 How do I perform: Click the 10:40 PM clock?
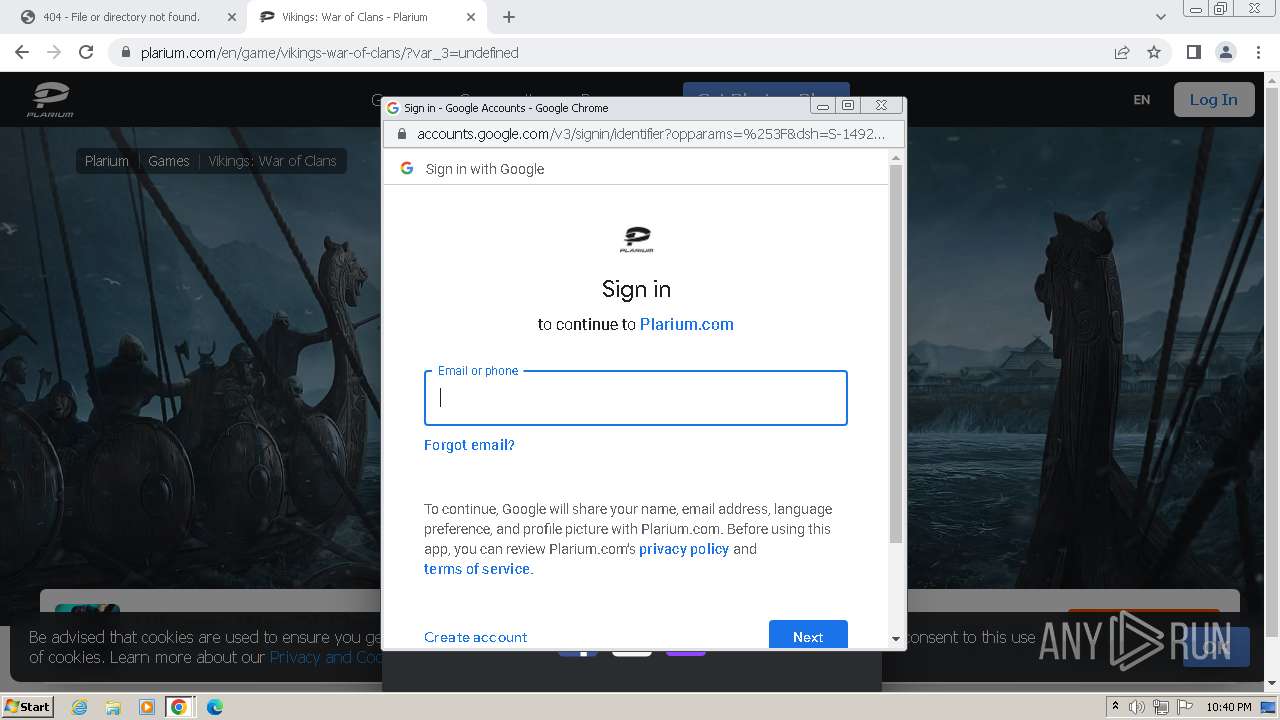[x=1229, y=707]
